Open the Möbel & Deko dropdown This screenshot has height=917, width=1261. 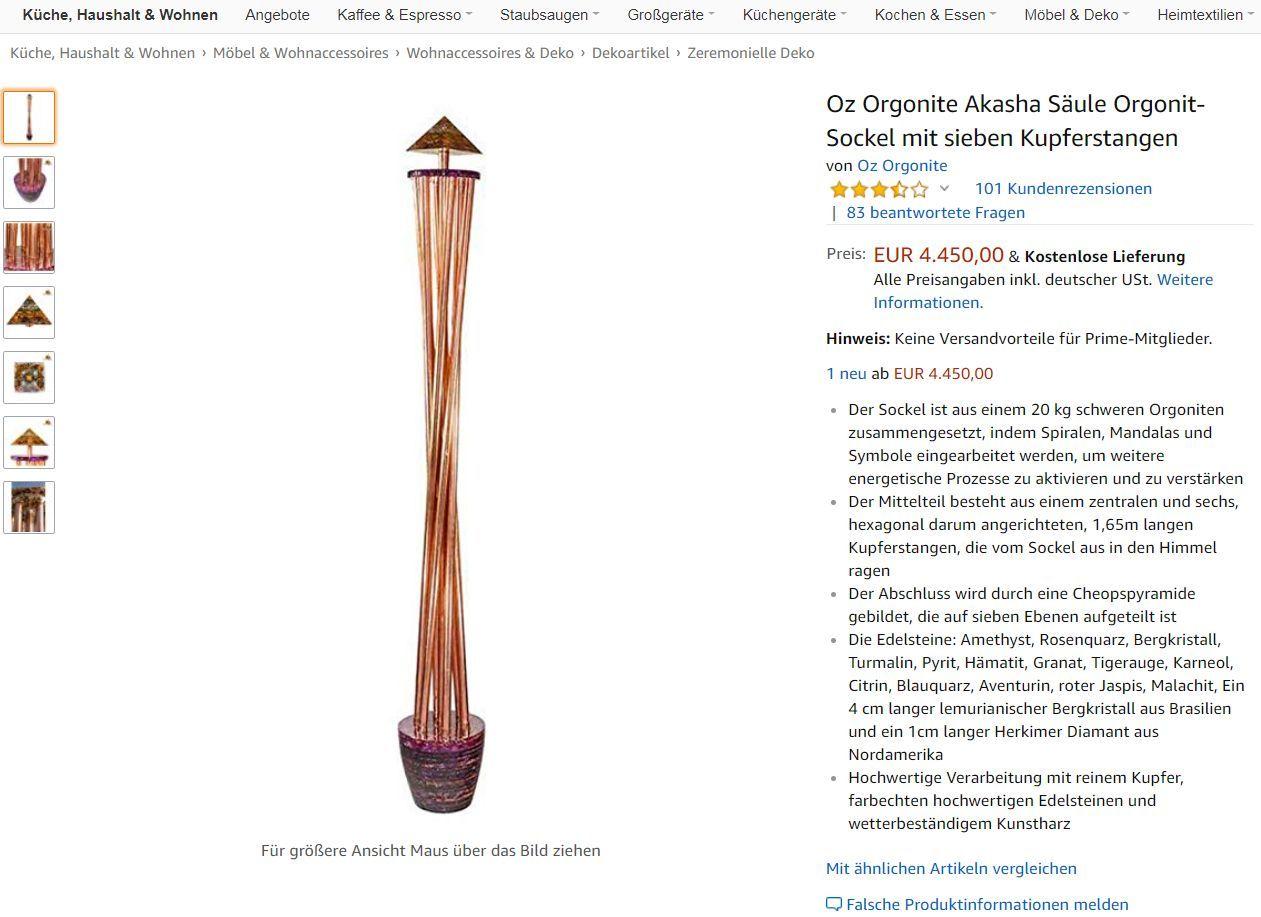pos(1076,15)
